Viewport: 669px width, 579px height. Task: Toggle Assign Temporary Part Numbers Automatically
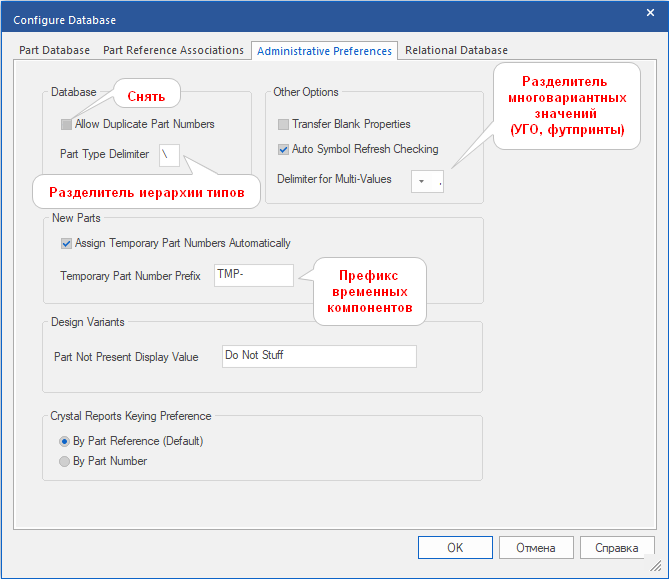(x=66, y=243)
